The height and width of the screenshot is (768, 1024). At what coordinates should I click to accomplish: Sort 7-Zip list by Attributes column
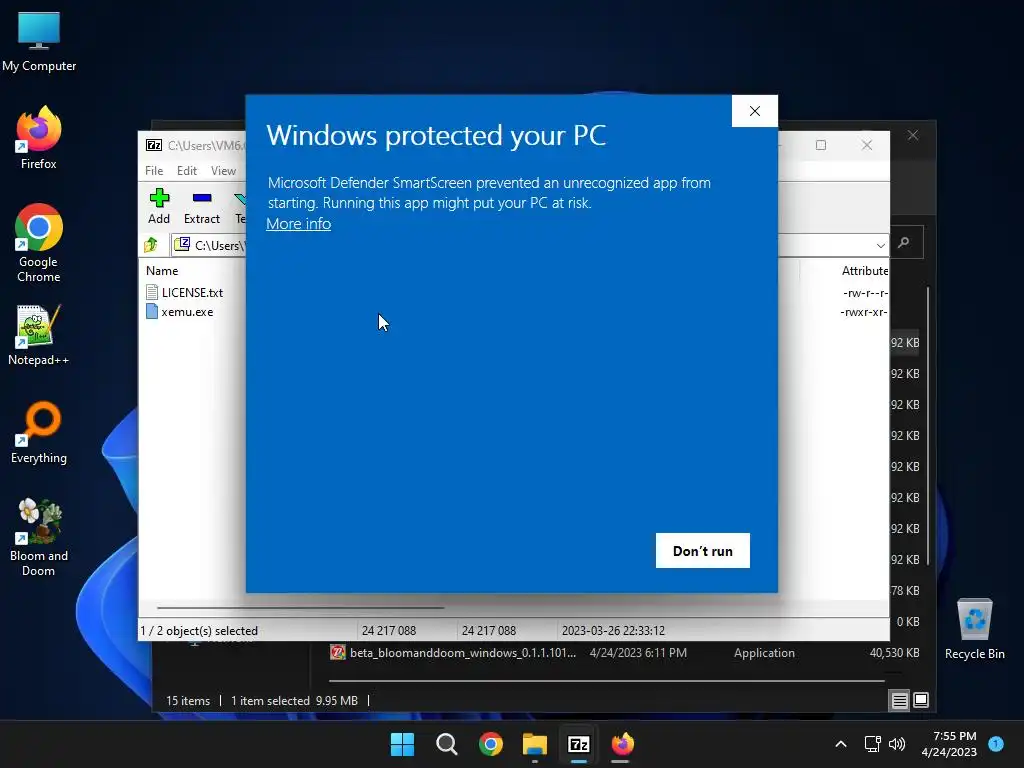pos(865,270)
